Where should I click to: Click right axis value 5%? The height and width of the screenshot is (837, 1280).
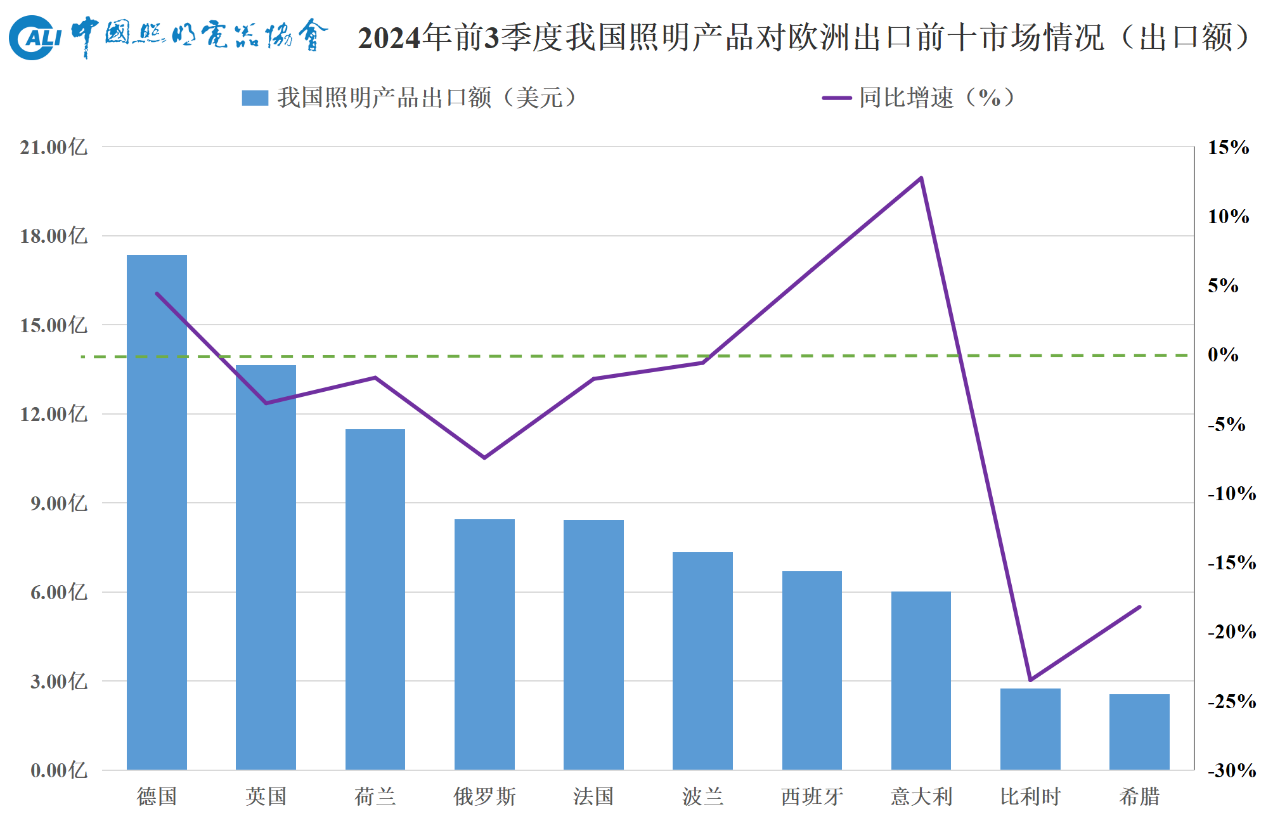click(1225, 286)
